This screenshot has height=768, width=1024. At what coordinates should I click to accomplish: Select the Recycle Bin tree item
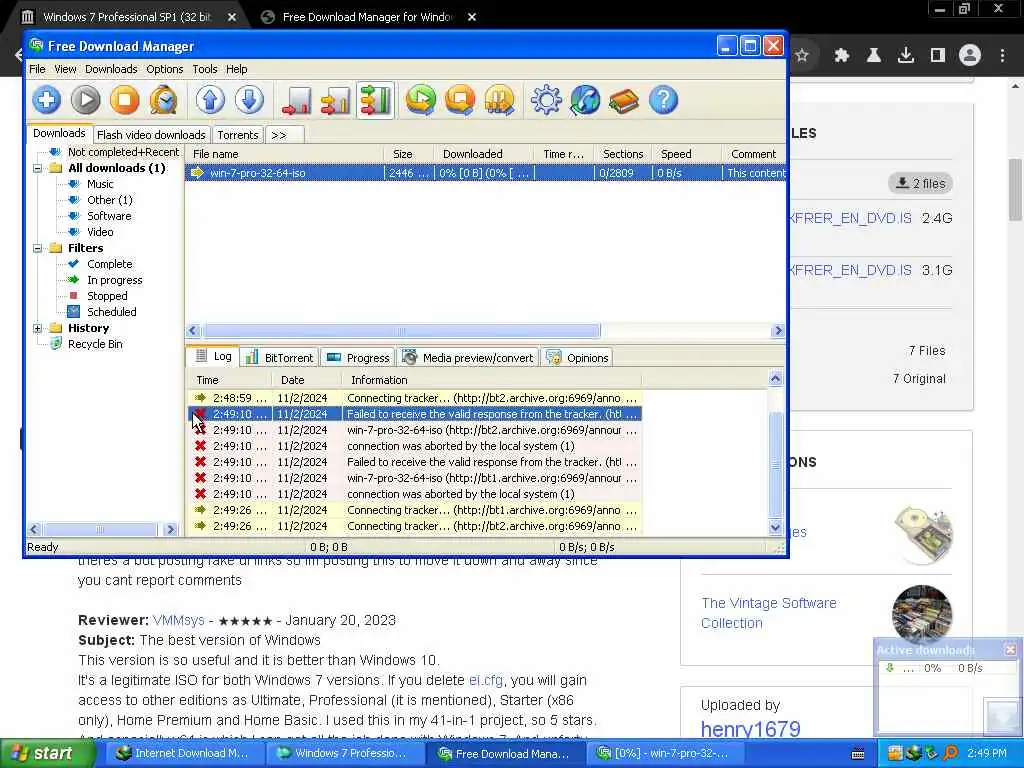click(x=95, y=344)
